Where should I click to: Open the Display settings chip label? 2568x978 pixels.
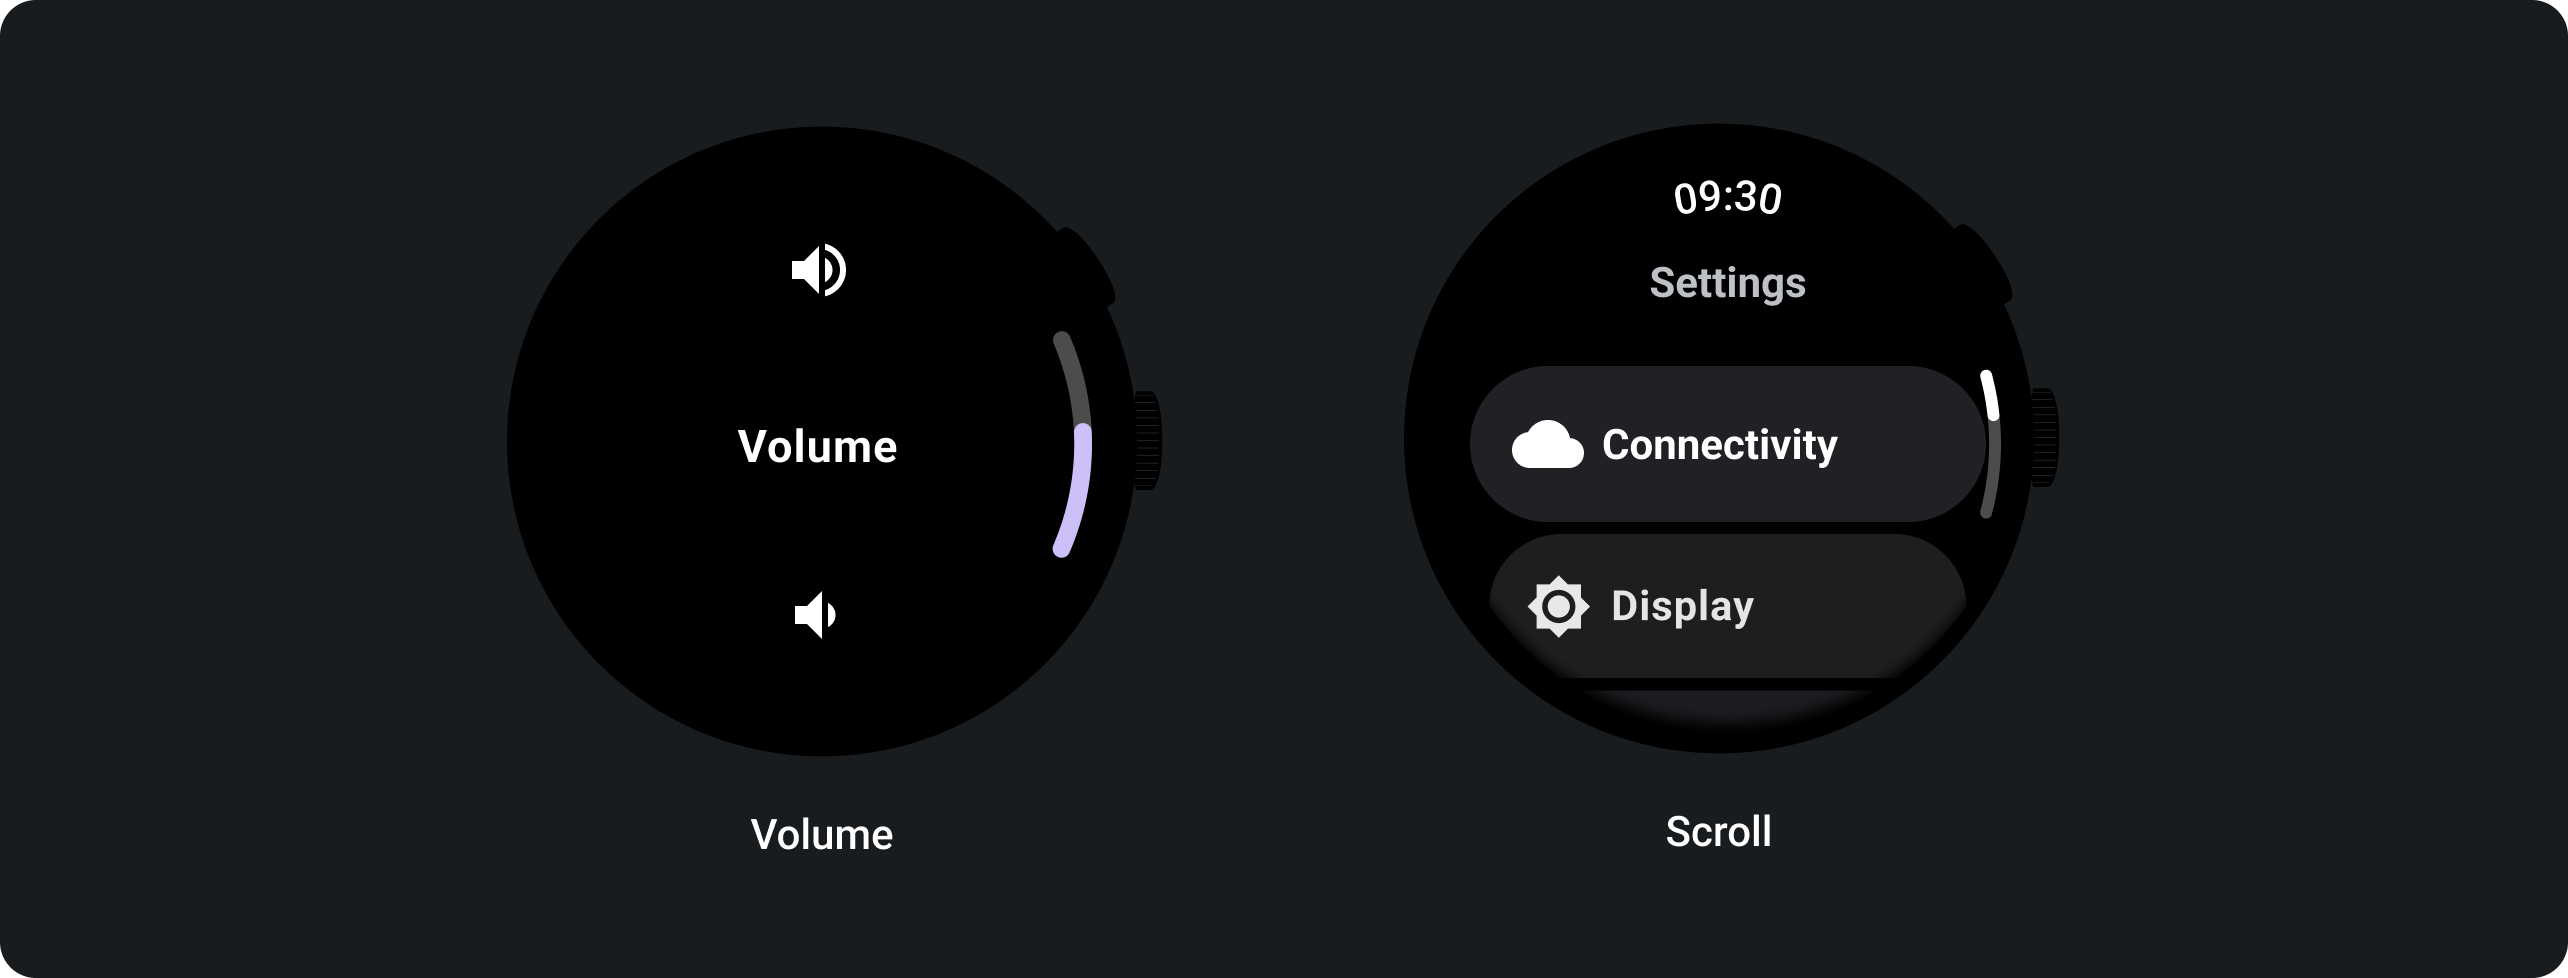[x=1682, y=606]
